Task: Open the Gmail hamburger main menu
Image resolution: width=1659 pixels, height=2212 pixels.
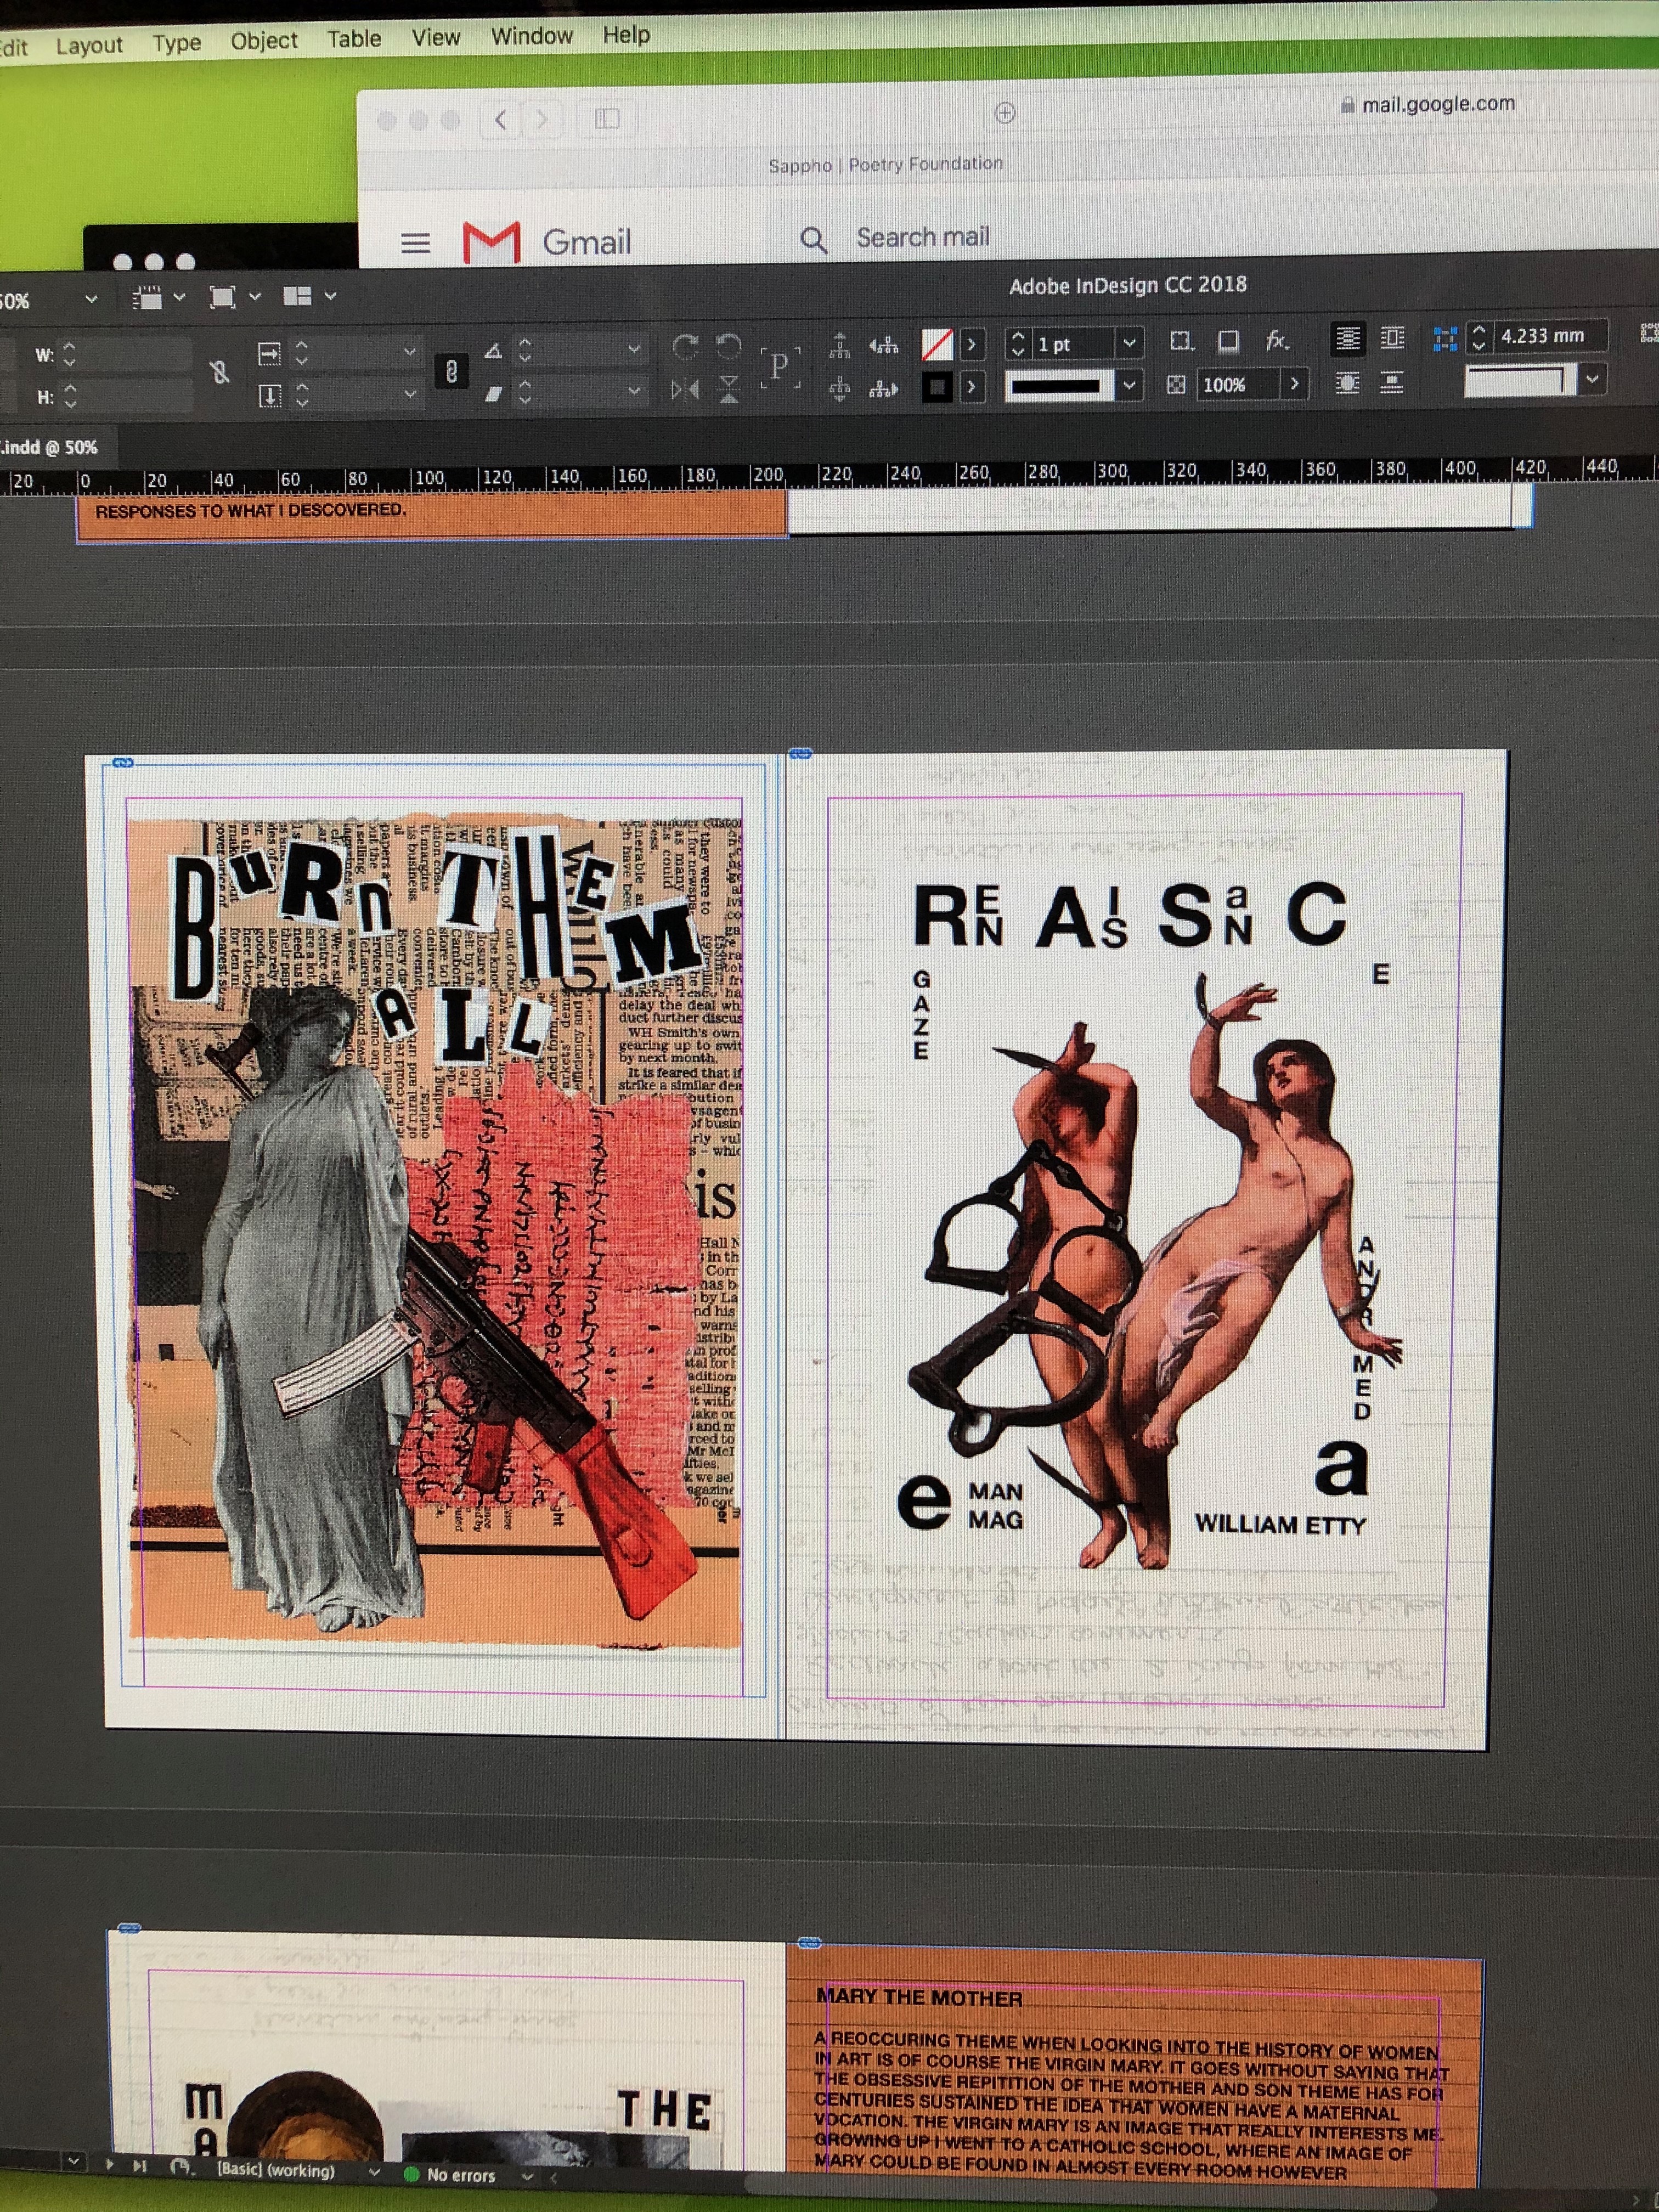Action: click(x=415, y=243)
